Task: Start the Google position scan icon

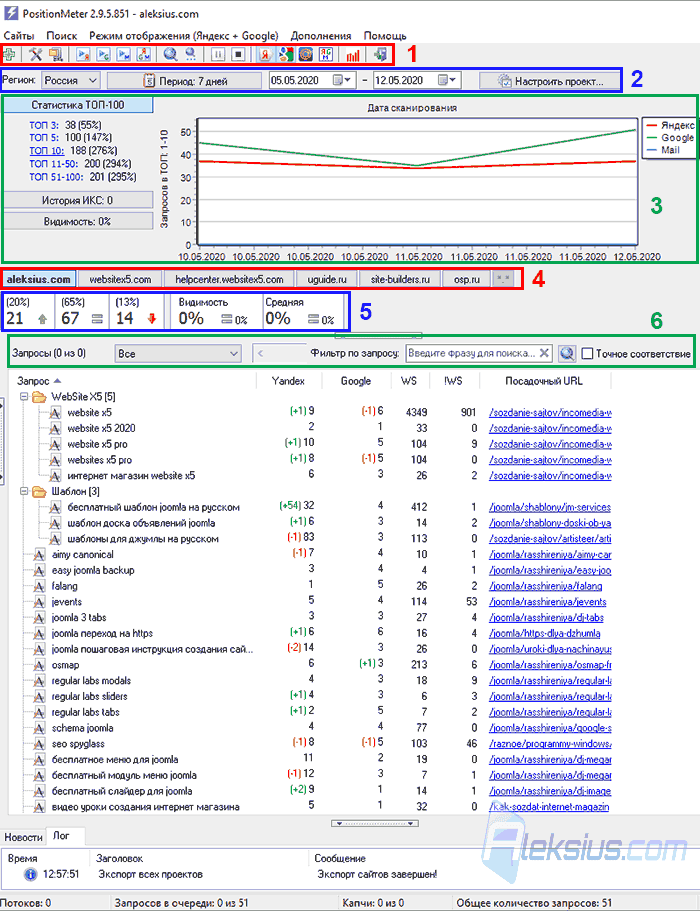Action: (x=103, y=55)
